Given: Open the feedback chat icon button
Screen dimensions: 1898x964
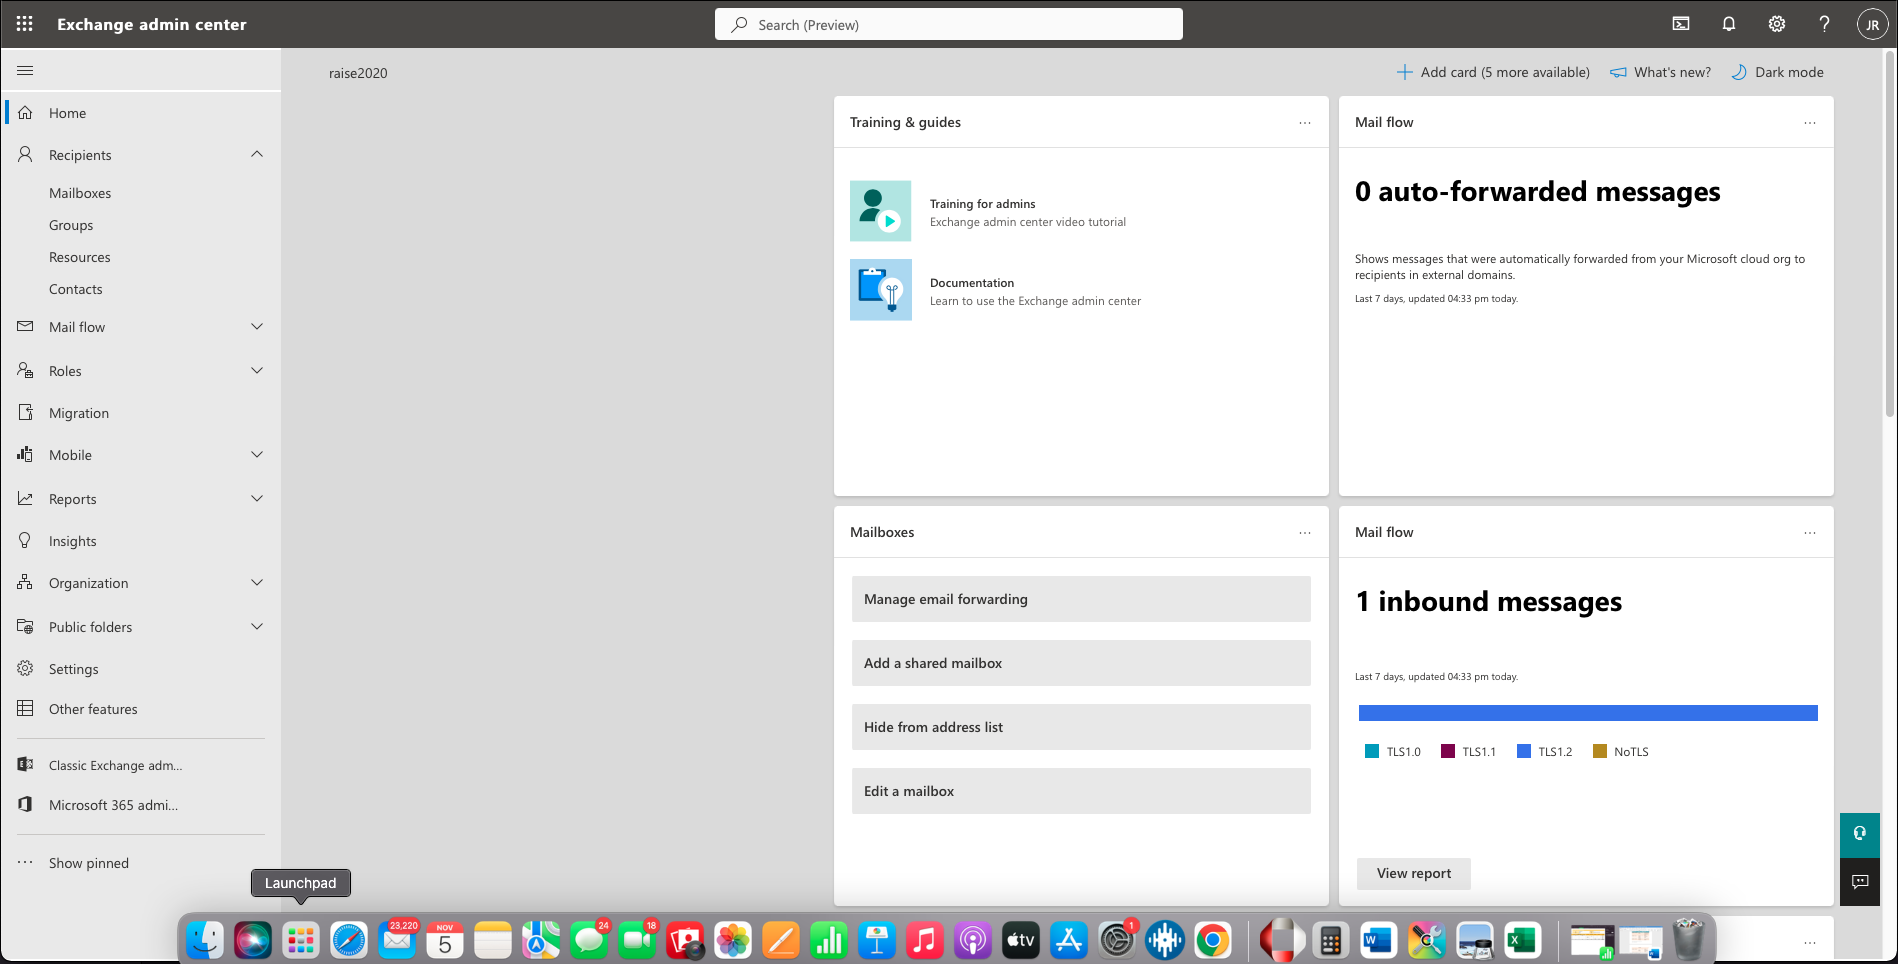Looking at the screenshot, I should [x=1860, y=882].
